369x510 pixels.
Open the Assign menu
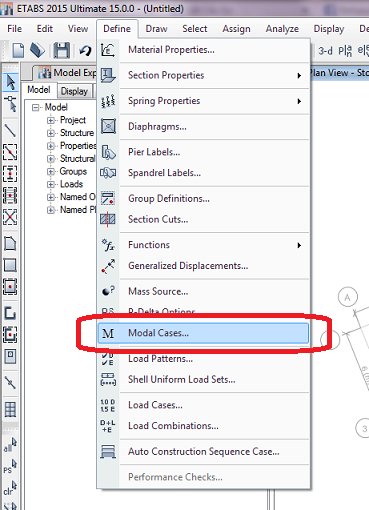pyautogui.click(x=236, y=29)
